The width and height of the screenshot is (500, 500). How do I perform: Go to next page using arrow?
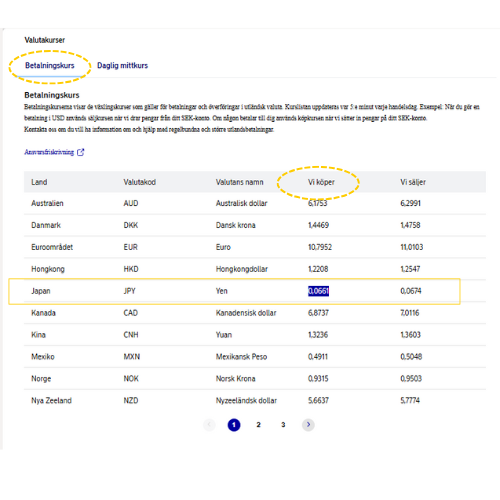coord(308,425)
